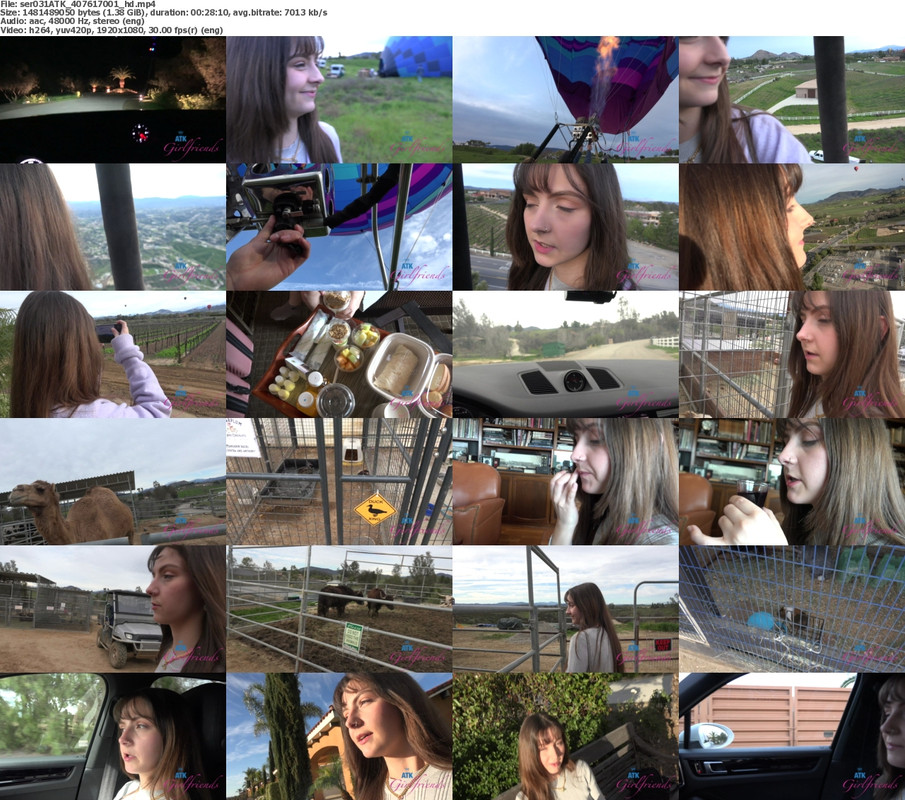The image size is (905, 800).
Task: Open thumbnail of woman photographing the vineyard
Action: pyautogui.click(x=113, y=354)
